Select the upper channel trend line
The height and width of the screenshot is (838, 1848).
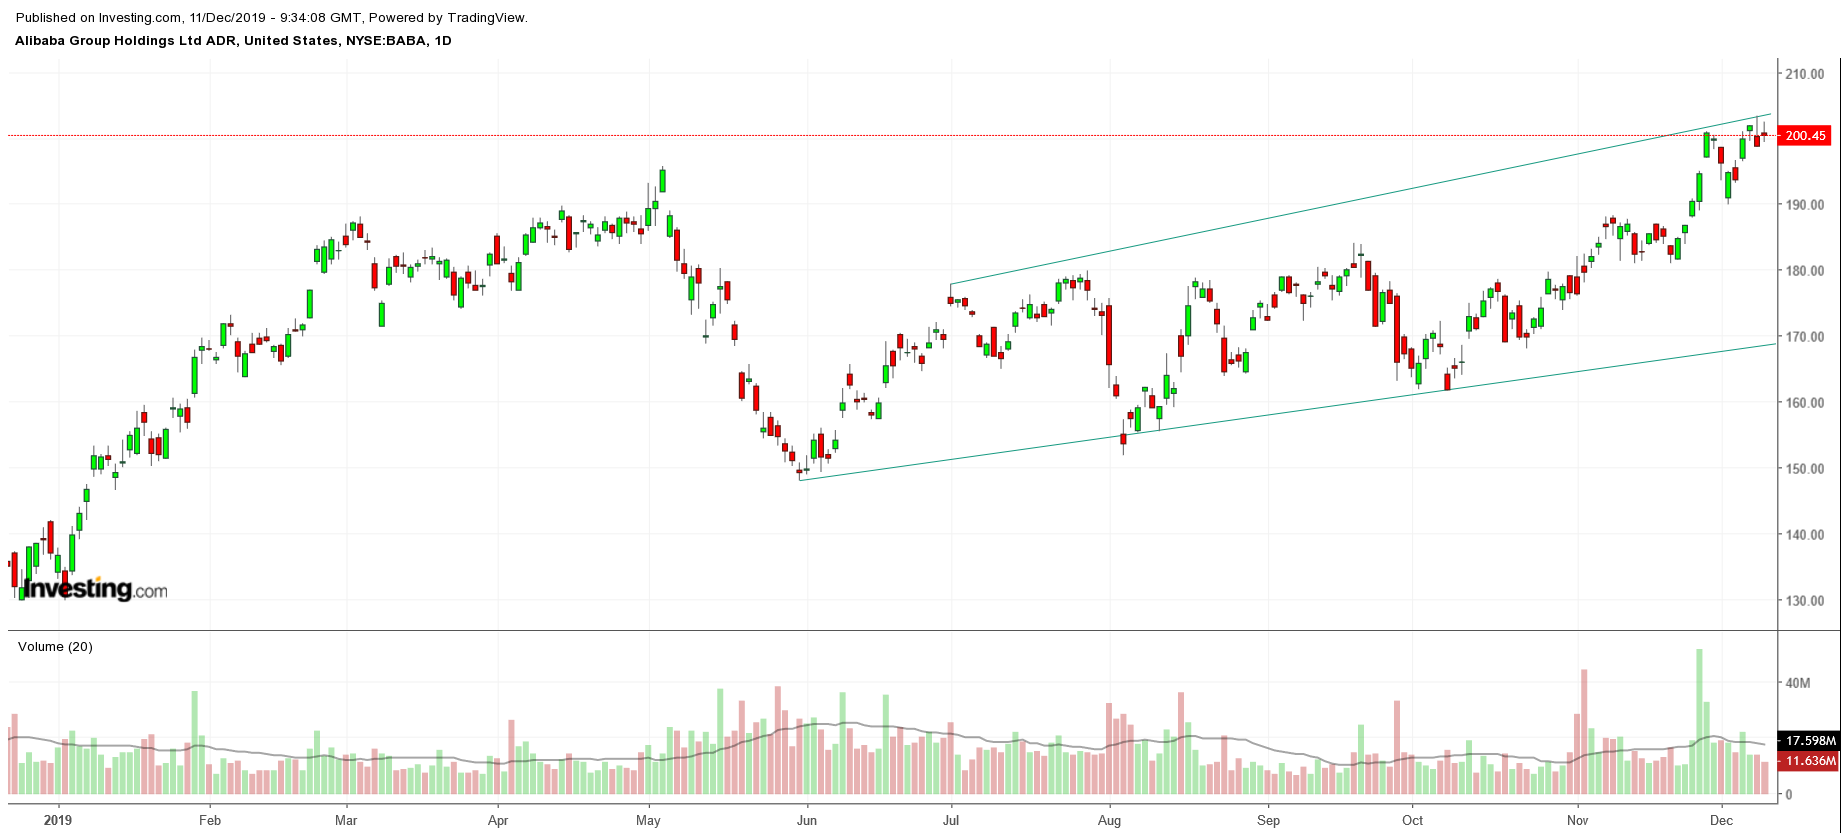[x=1360, y=199]
